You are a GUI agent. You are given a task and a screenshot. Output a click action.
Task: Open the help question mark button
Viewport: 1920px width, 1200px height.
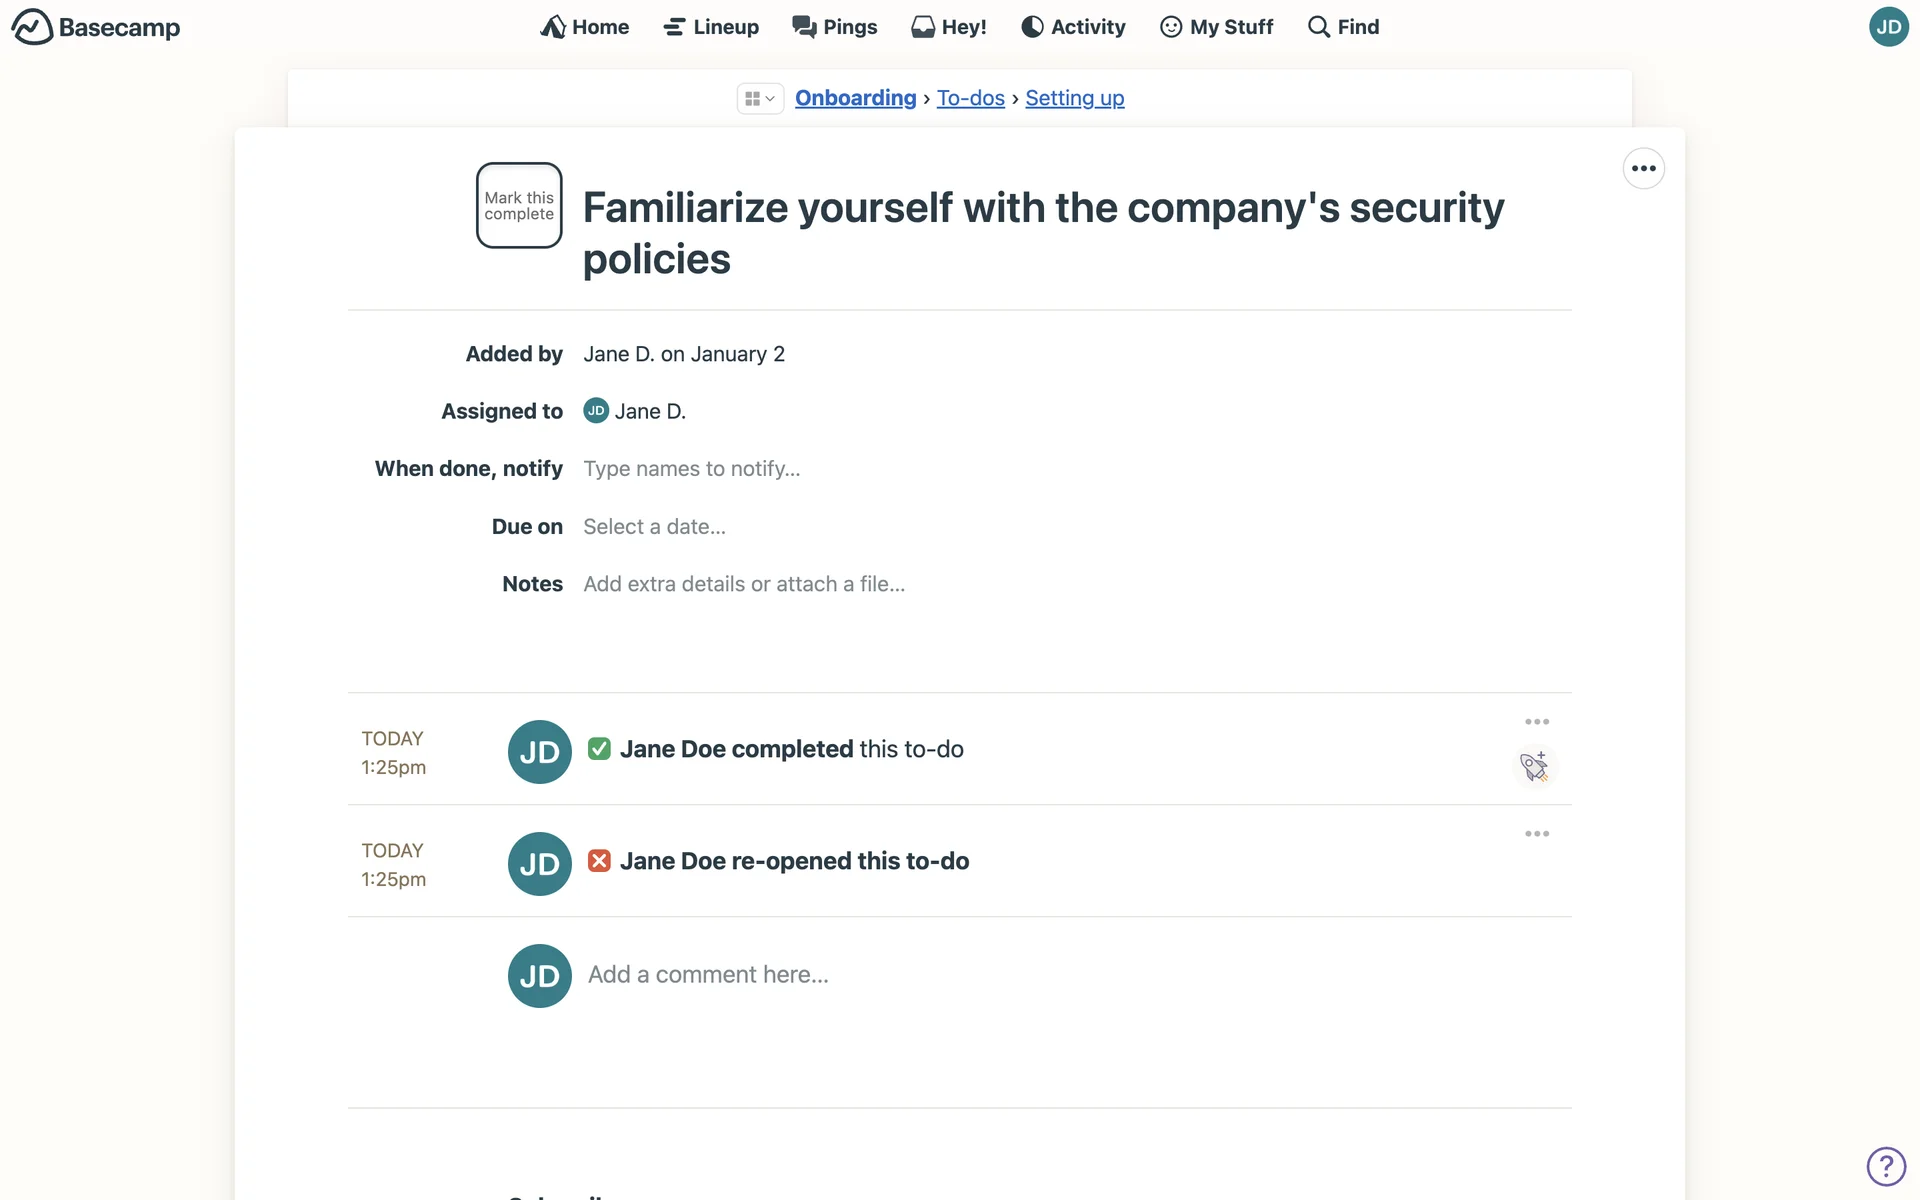[1885, 1166]
